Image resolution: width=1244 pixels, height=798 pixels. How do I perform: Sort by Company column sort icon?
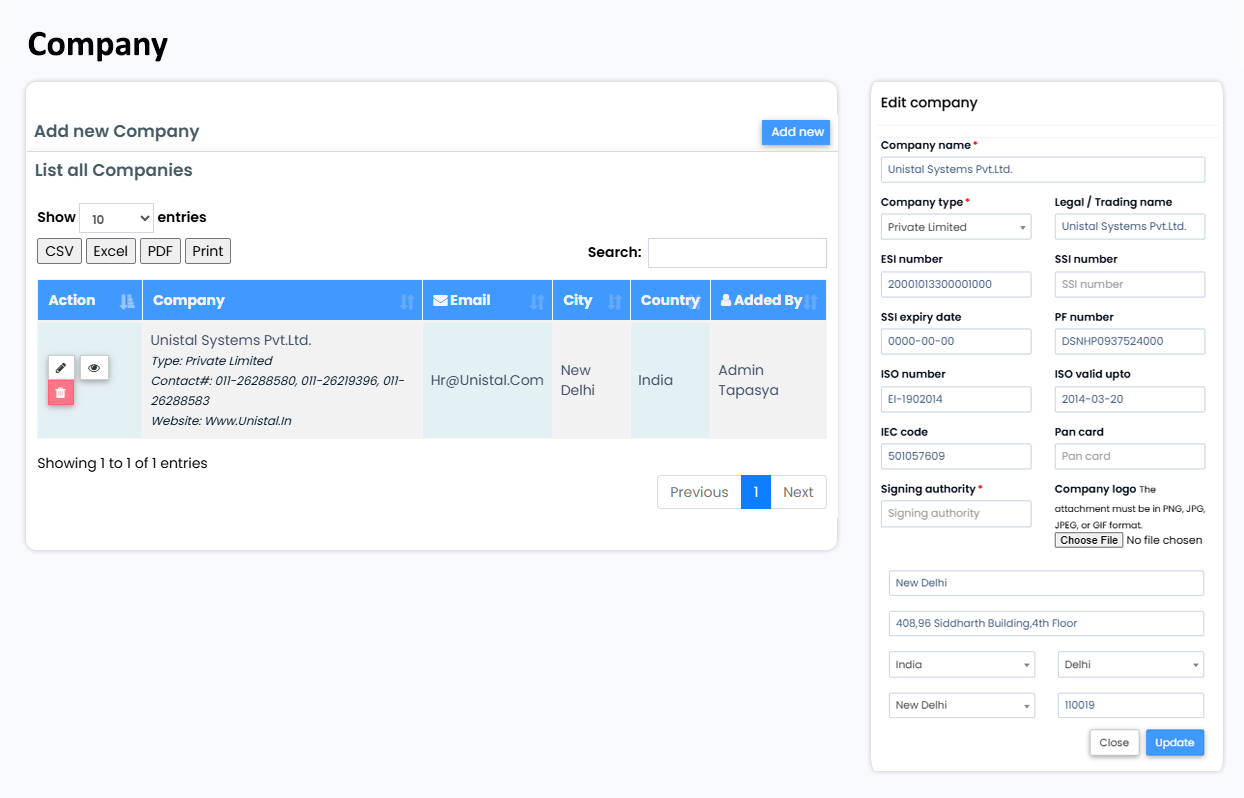(x=407, y=301)
